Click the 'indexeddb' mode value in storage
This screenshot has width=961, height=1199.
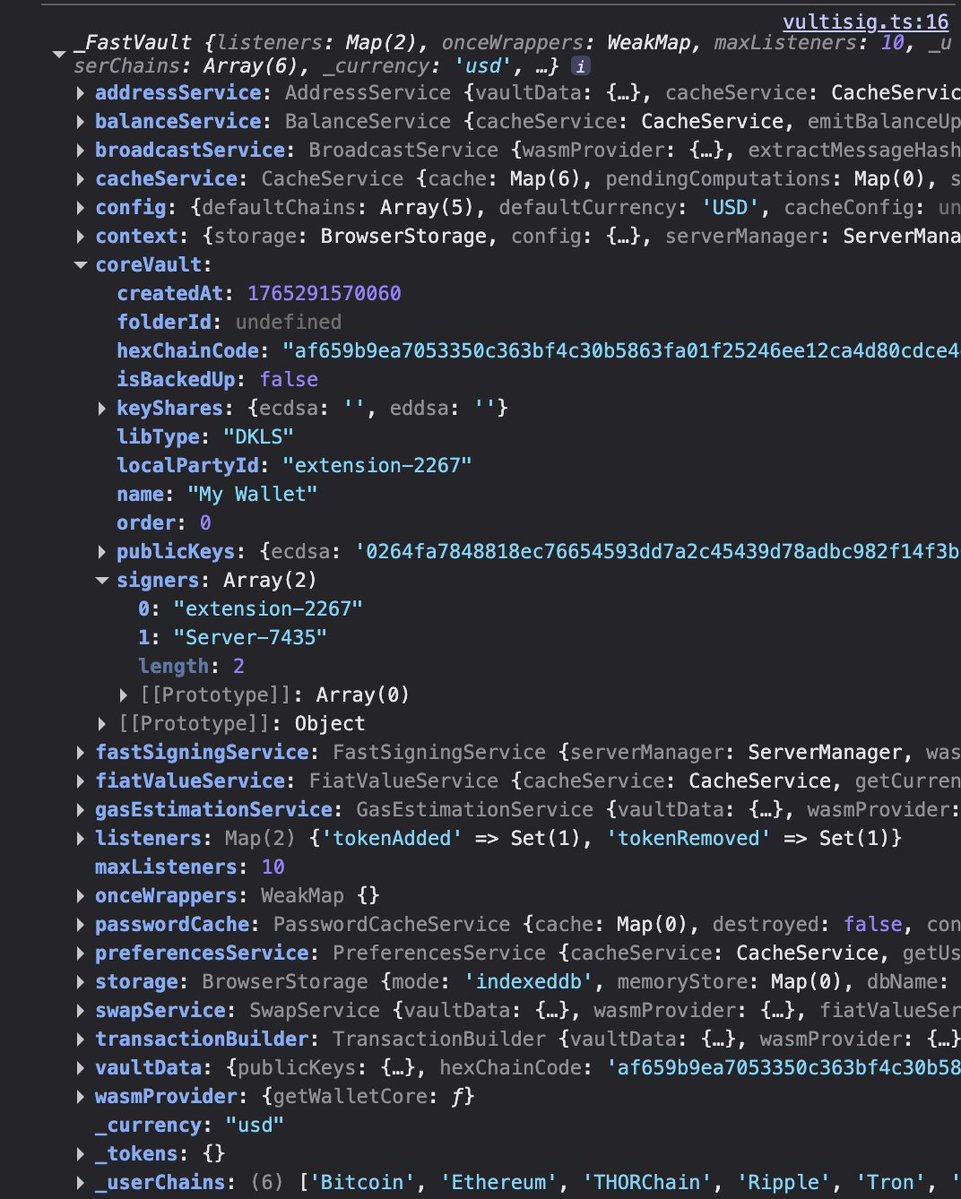(x=528, y=982)
